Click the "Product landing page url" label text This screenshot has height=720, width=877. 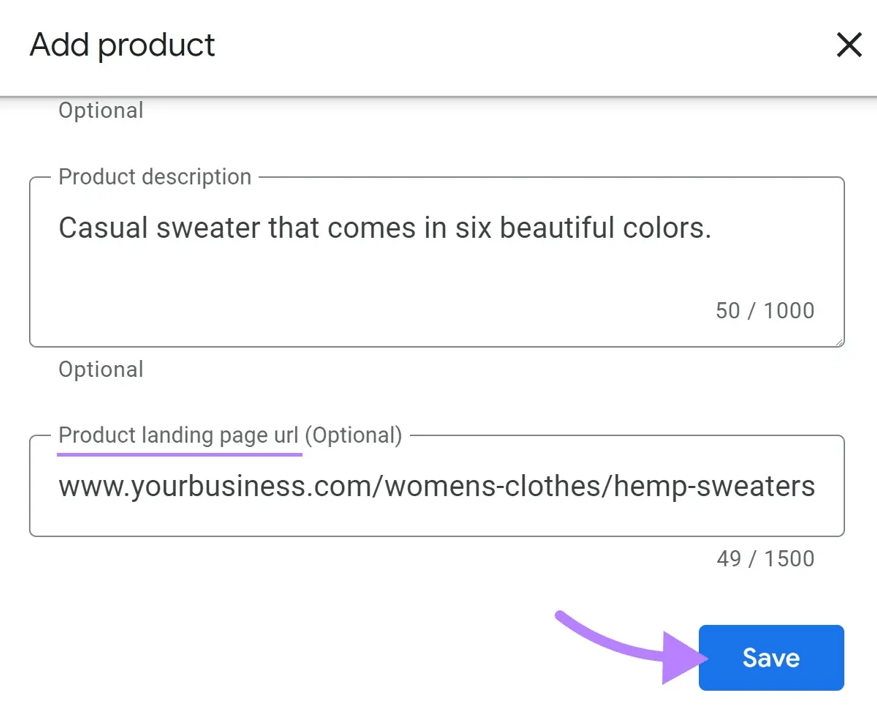point(178,435)
